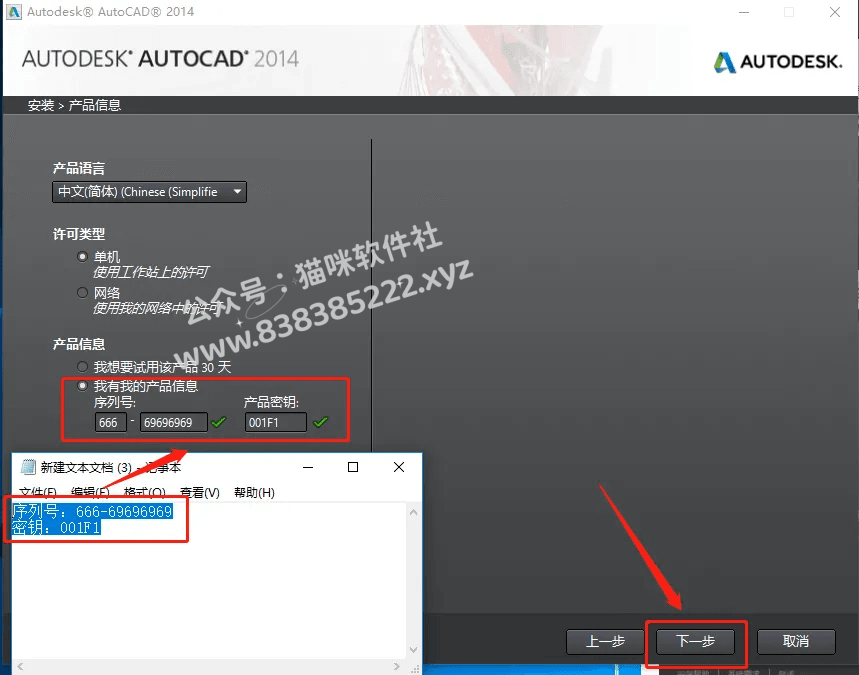
Task: Click Notepad's vertical scrollbar up arrow
Action: 414,512
